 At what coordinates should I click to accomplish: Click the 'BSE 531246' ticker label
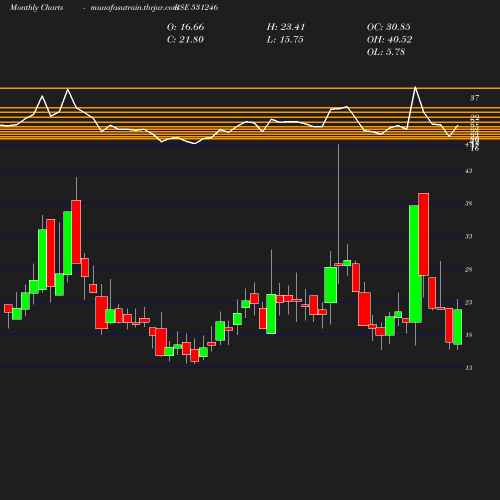click(x=197, y=7)
